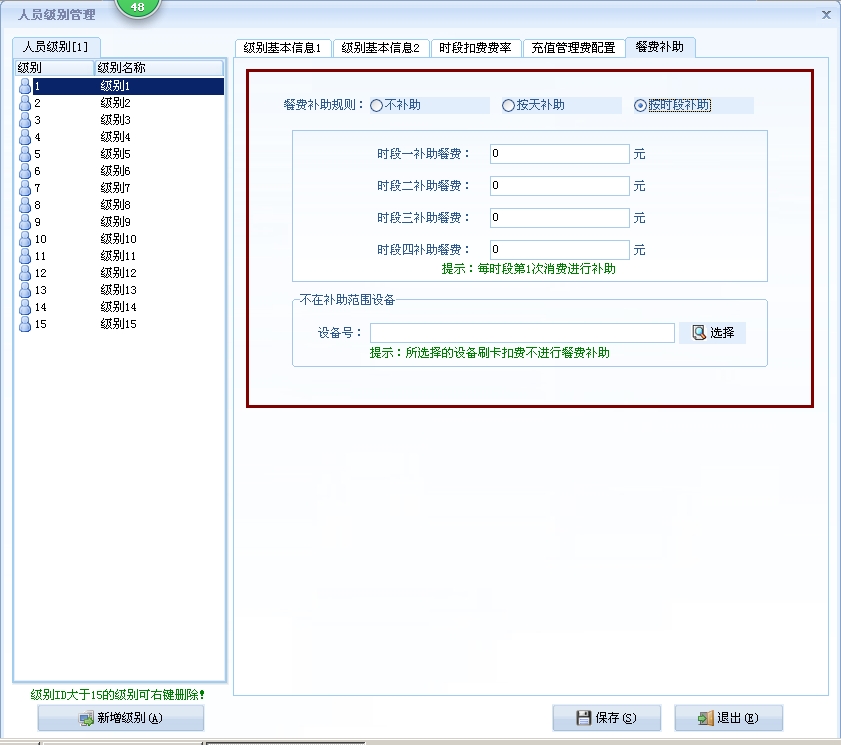Click the 时段一补助餐费 input field
Viewport: 841px width, 745px height.
click(x=559, y=154)
